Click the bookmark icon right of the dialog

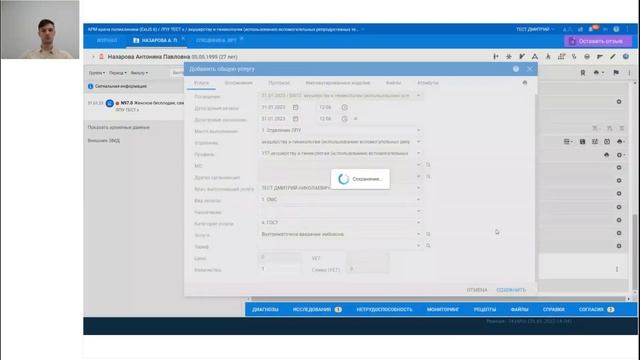[x=583, y=73]
